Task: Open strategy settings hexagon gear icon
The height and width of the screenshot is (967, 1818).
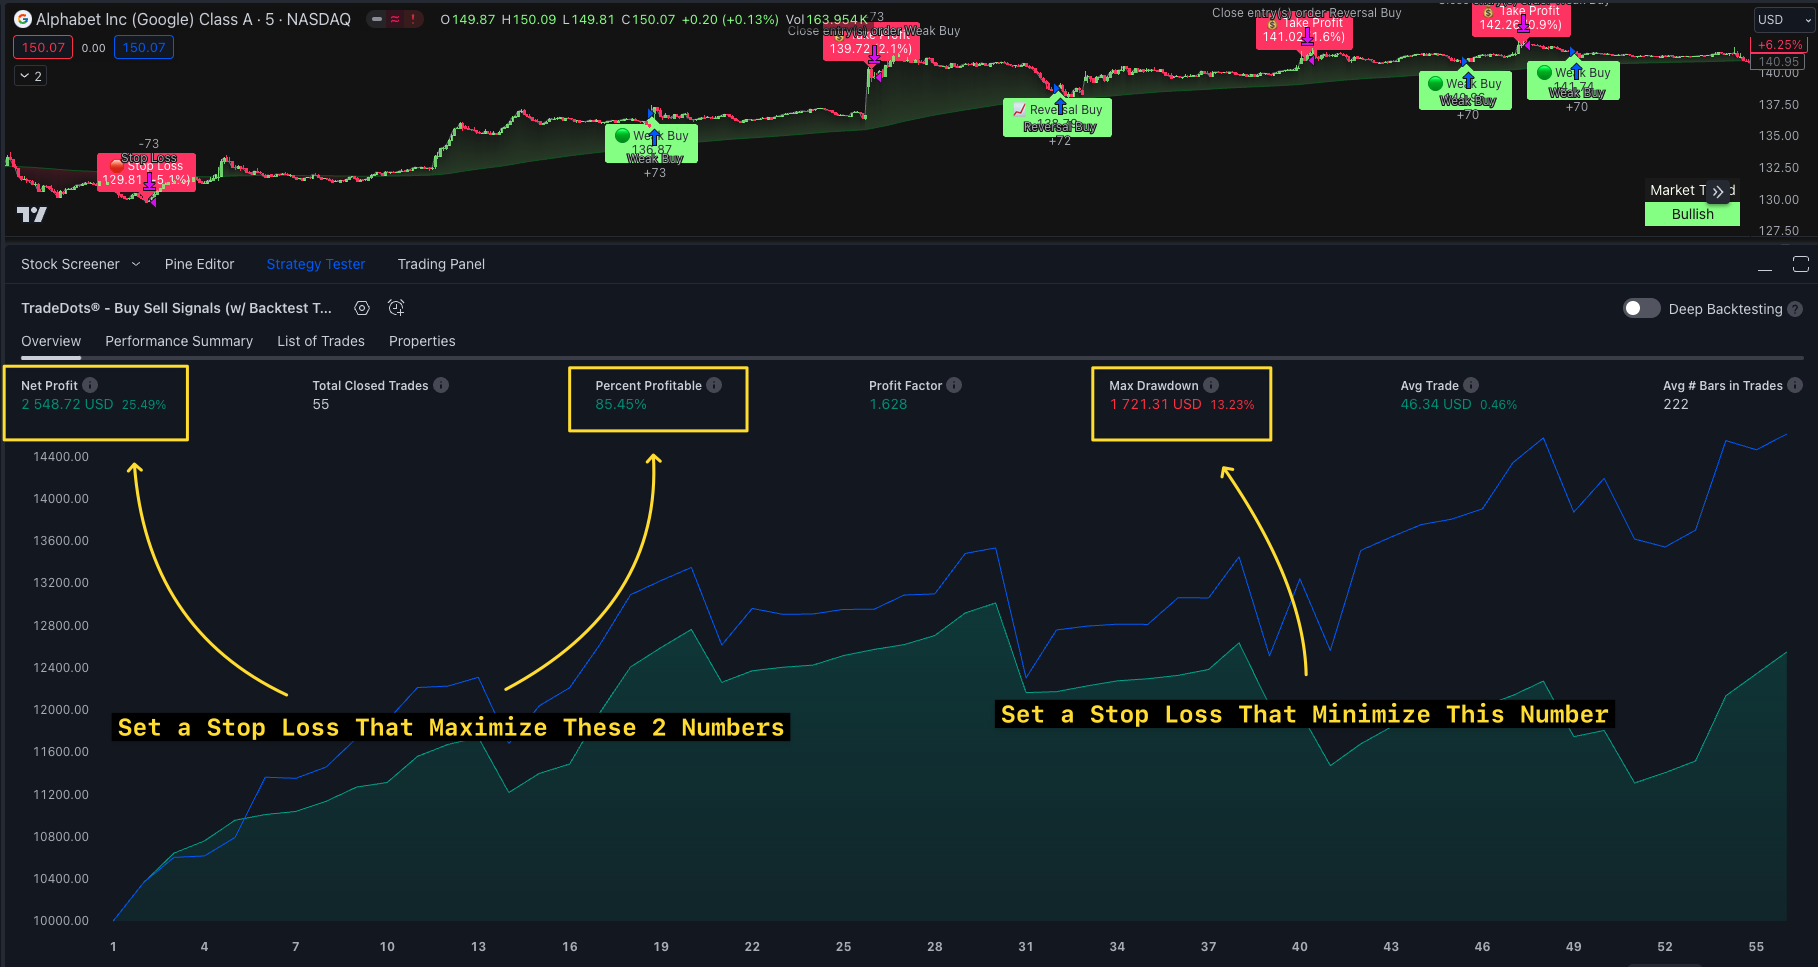Action: tap(362, 308)
